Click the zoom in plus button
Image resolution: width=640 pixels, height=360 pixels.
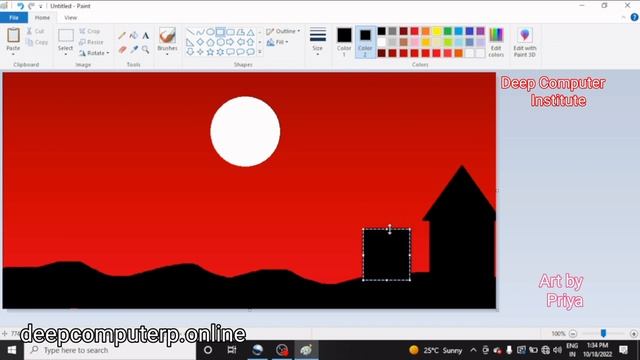pos(633,334)
